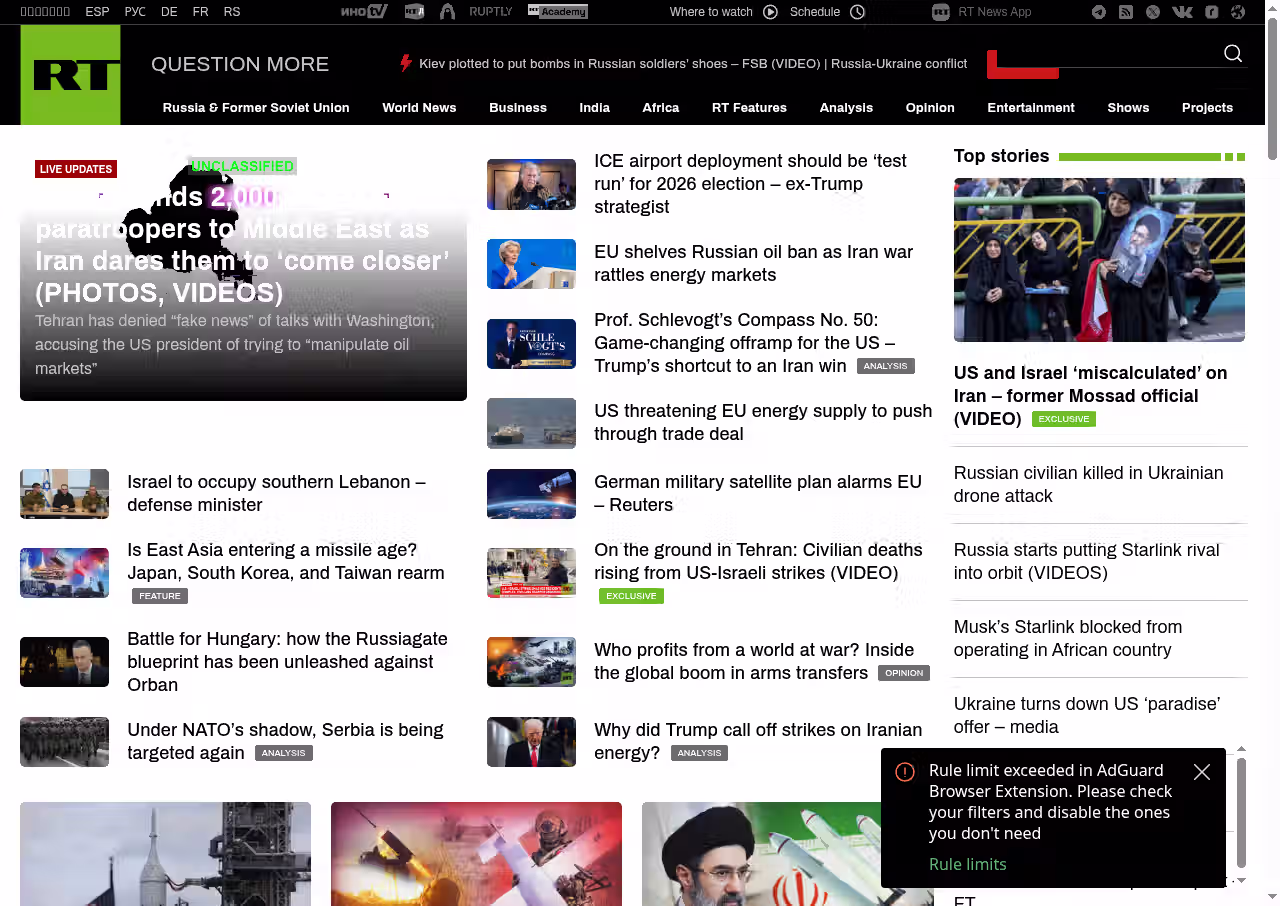Screen dimensions: 1280x906
Task: Click the green RT logo
Action: coord(70,75)
